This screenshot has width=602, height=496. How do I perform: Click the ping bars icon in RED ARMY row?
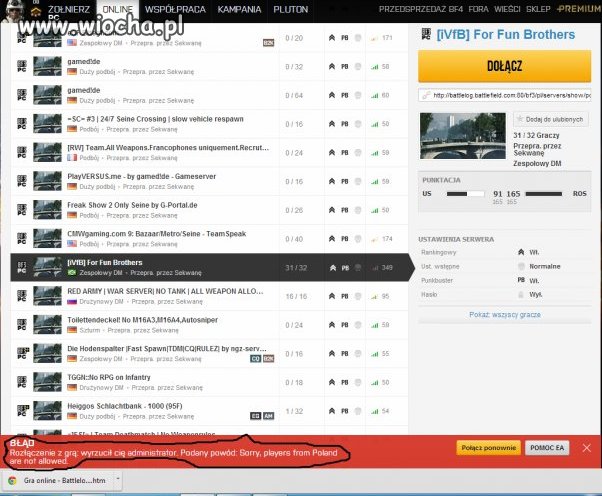(x=374, y=296)
